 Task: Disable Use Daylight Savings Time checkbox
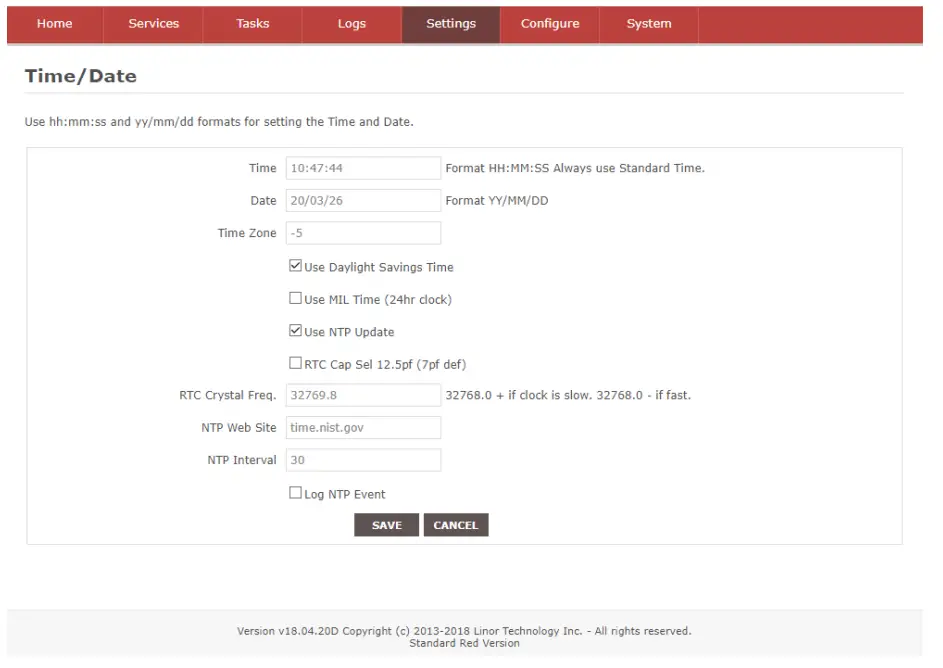pyautogui.click(x=295, y=266)
